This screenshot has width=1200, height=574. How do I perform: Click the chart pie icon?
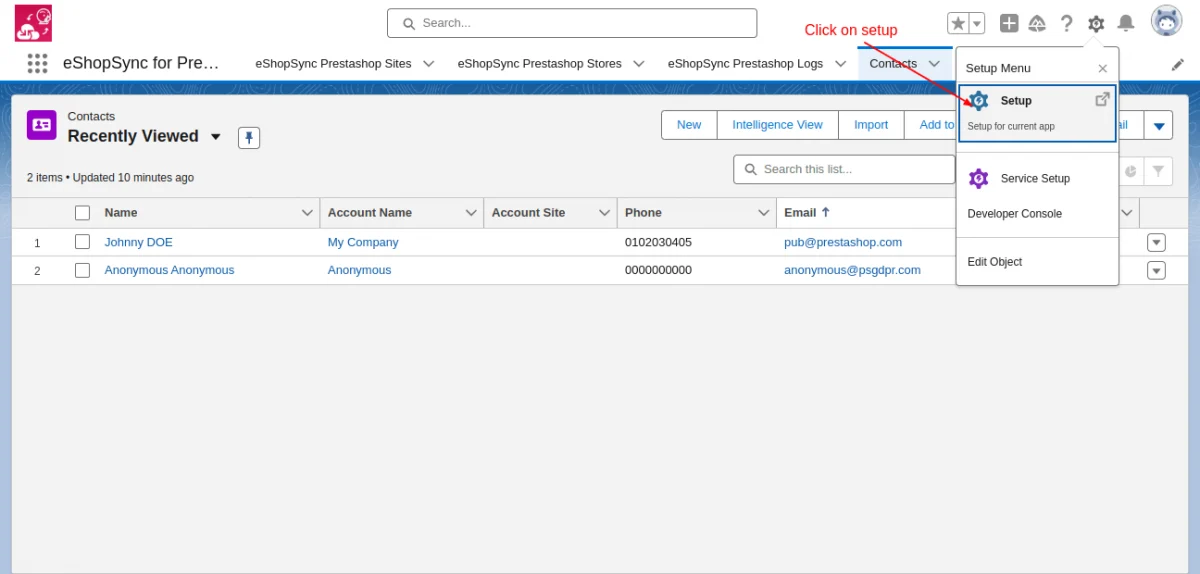(x=1130, y=171)
